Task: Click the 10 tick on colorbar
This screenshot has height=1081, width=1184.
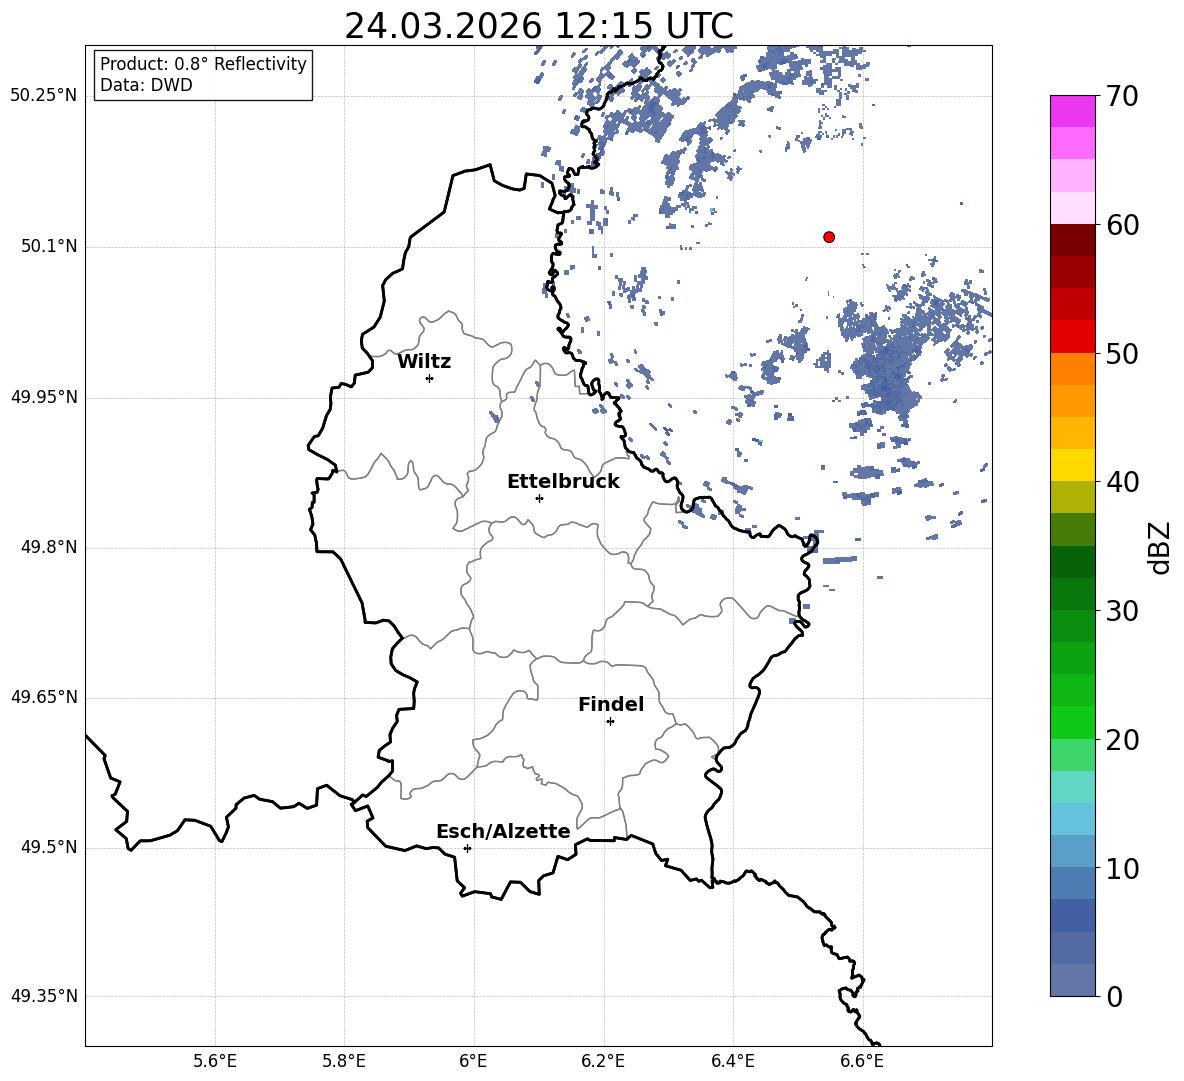Action: click(1121, 868)
